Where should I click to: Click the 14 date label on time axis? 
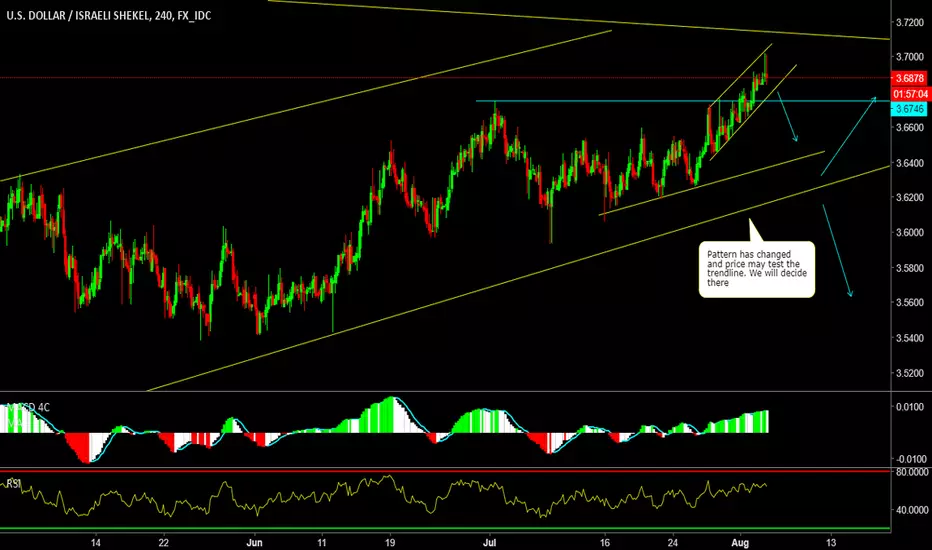point(96,542)
